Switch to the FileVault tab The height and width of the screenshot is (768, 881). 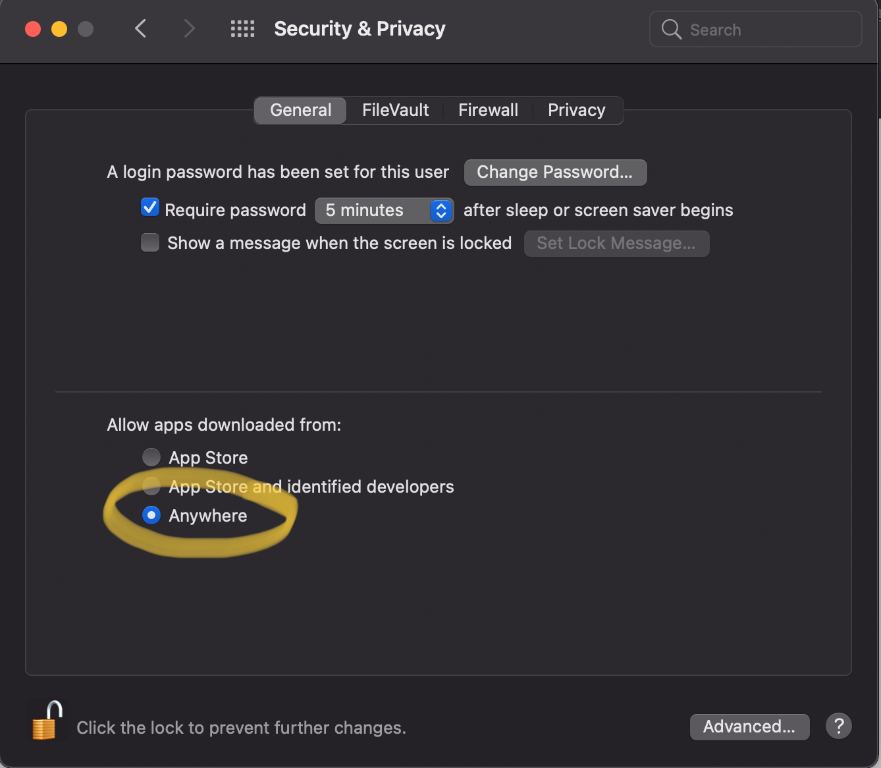coord(395,110)
